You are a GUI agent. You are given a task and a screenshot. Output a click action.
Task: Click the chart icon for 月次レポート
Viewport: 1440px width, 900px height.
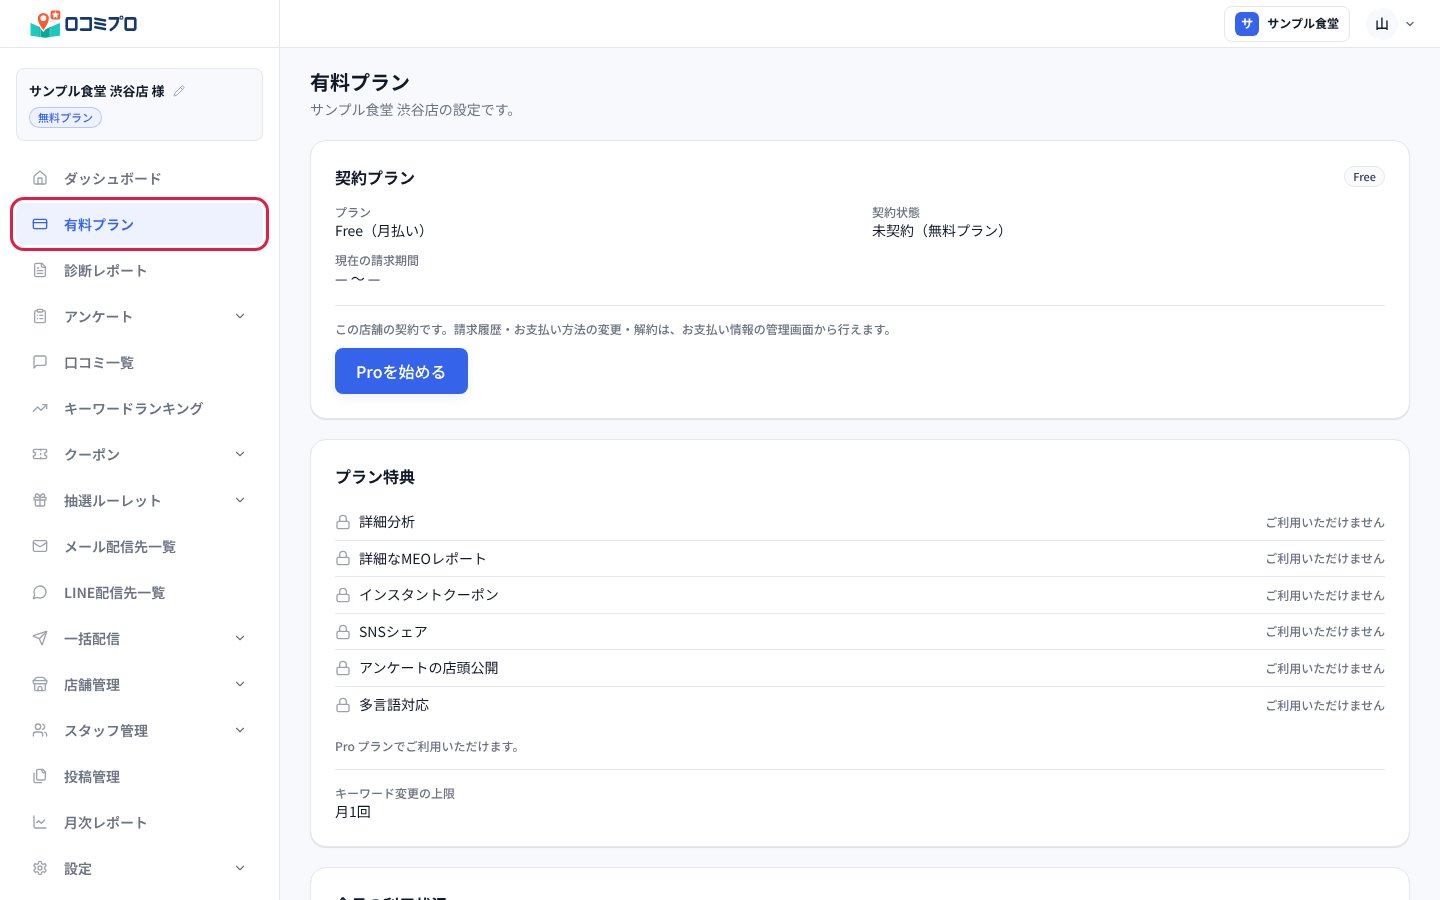[x=40, y=822]
